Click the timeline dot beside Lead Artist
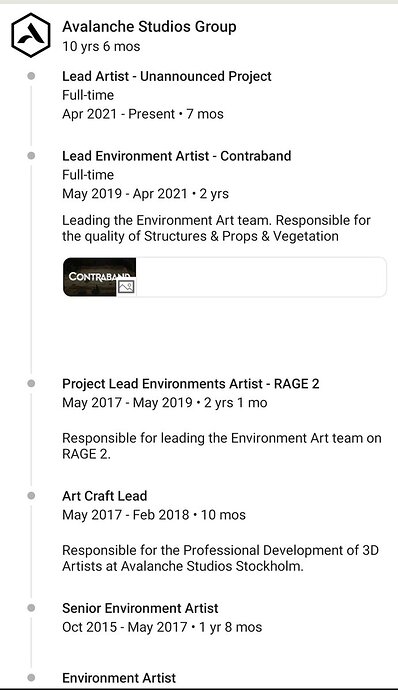 pos(31,76)
